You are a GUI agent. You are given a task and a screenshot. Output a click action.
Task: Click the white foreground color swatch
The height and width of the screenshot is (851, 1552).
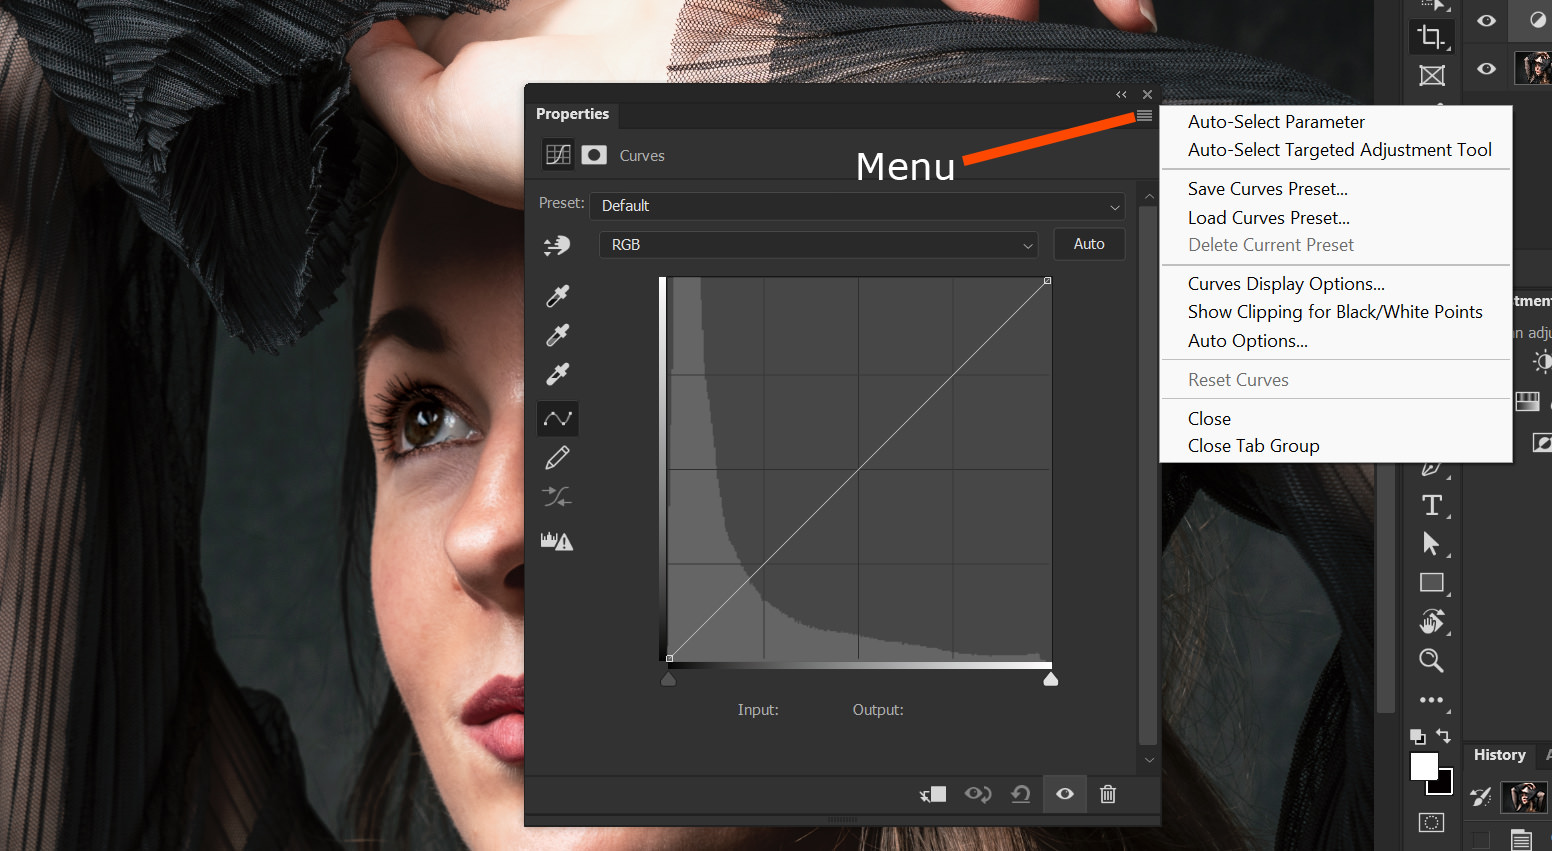point(1424,766)
